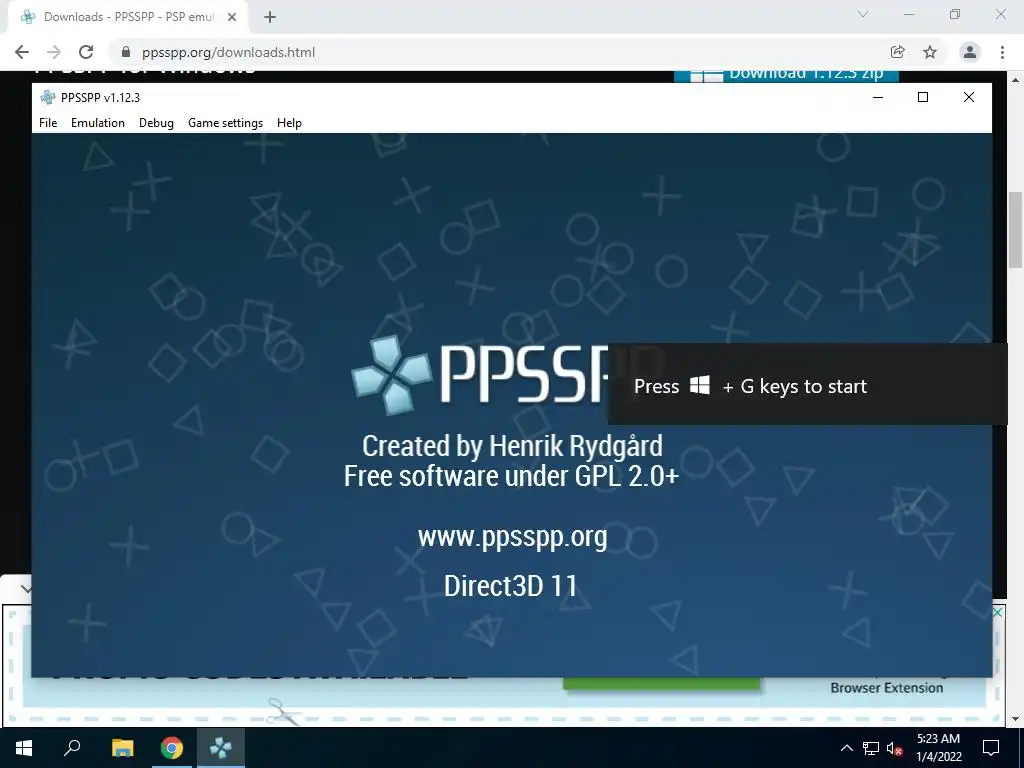Go forward in Chrome browser
The width and height of the screenshot is (1024, 768).
54,52
